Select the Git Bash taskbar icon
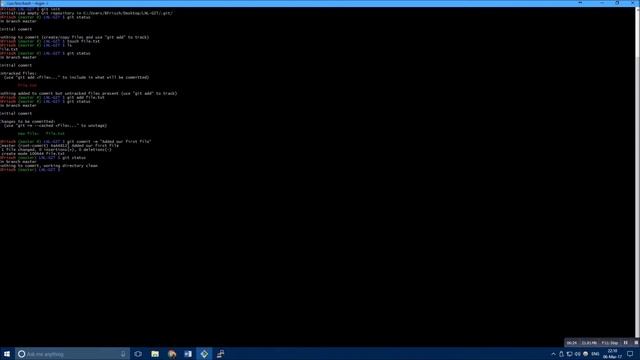This screenshot has height=360, width=640. (x=204, y=354)
